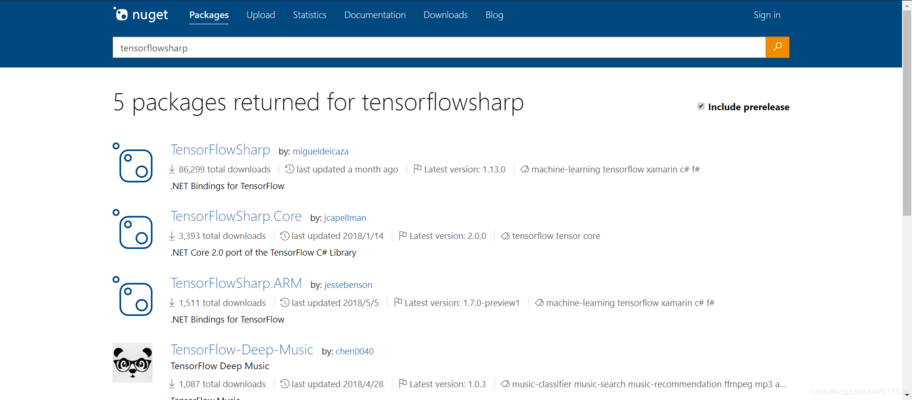
Task: Click the TensorFlowSharp package icon
Action: [x=134, y=162]
